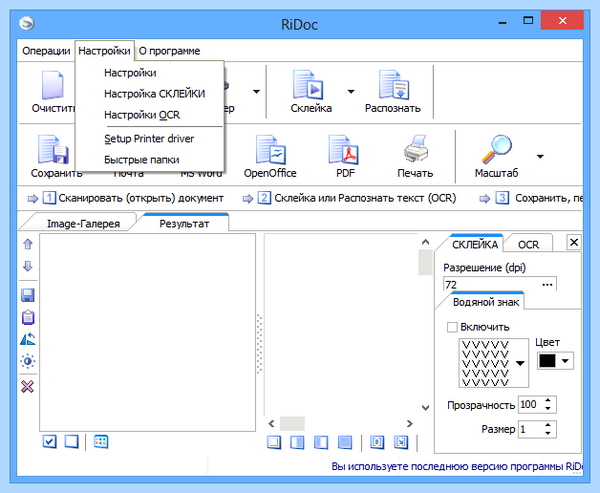Click the Очистить (clear) document icon
The width and height of the screenshot is (600, 493).
click(x=52, y=85)
